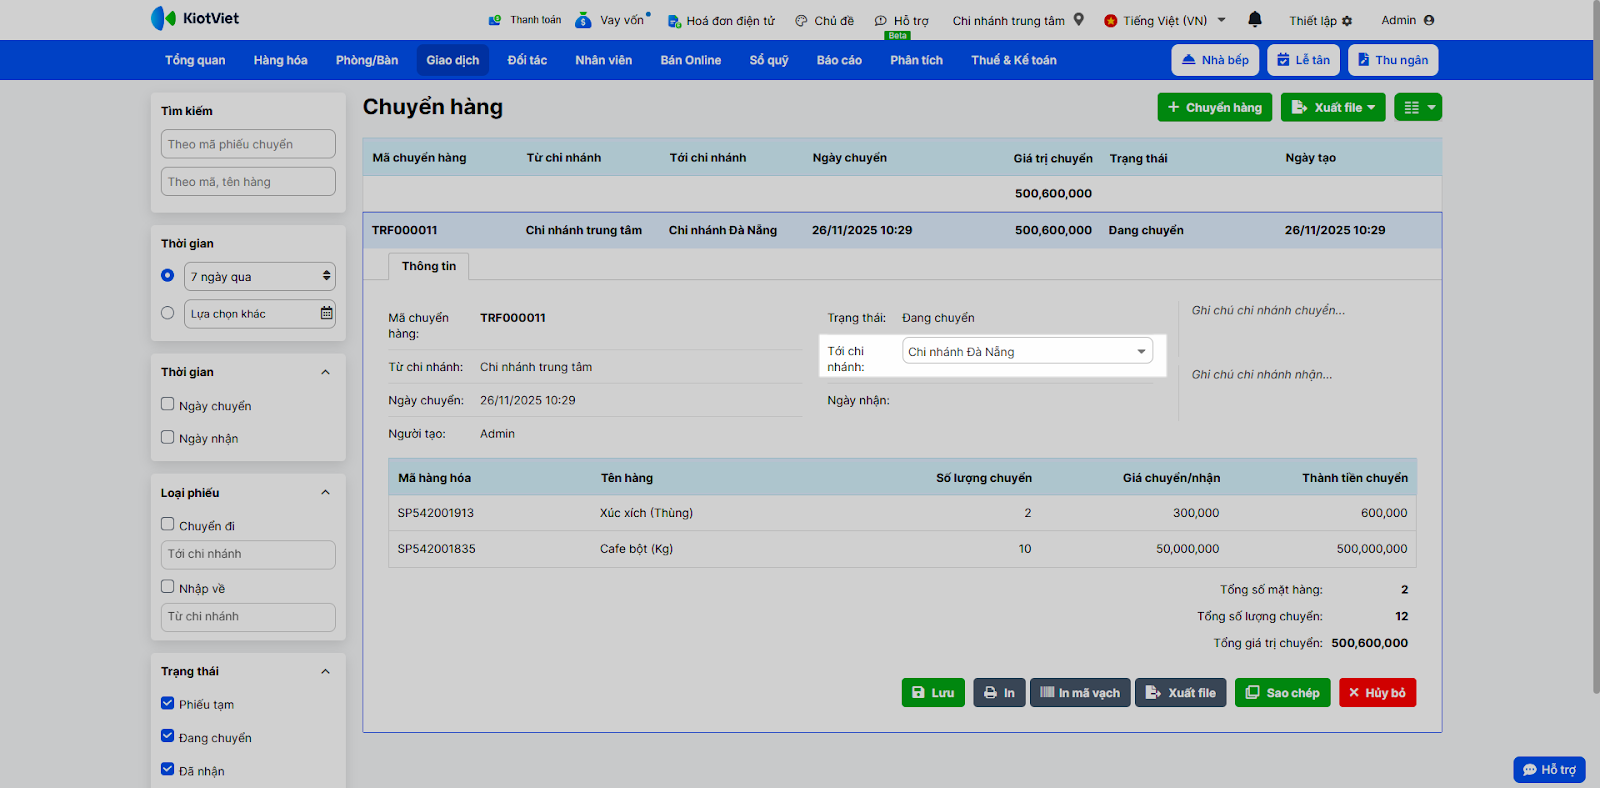Open the Tiếng Việt language dropdown

(1165, 20)
